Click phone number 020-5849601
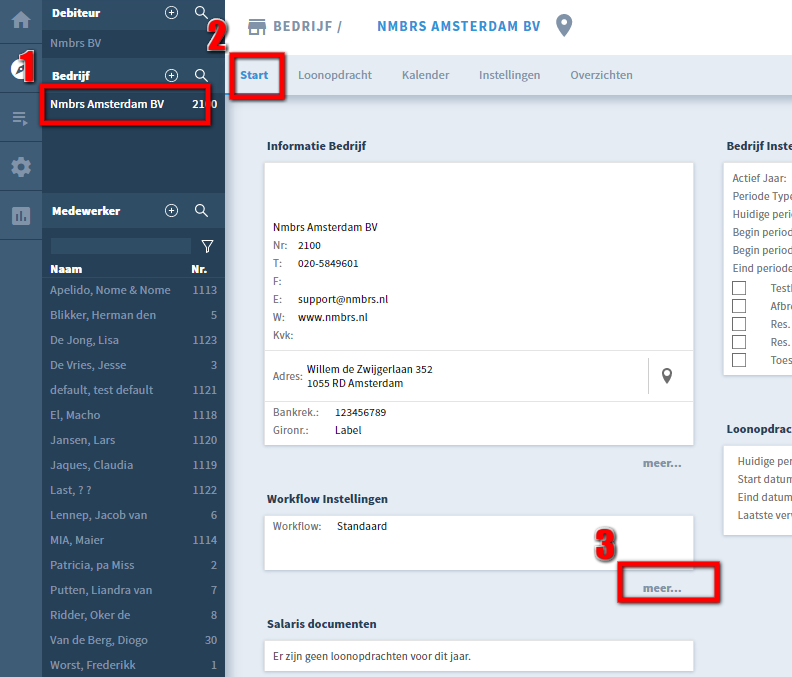This screenshot has height=677, width=792. pos(328,264)
